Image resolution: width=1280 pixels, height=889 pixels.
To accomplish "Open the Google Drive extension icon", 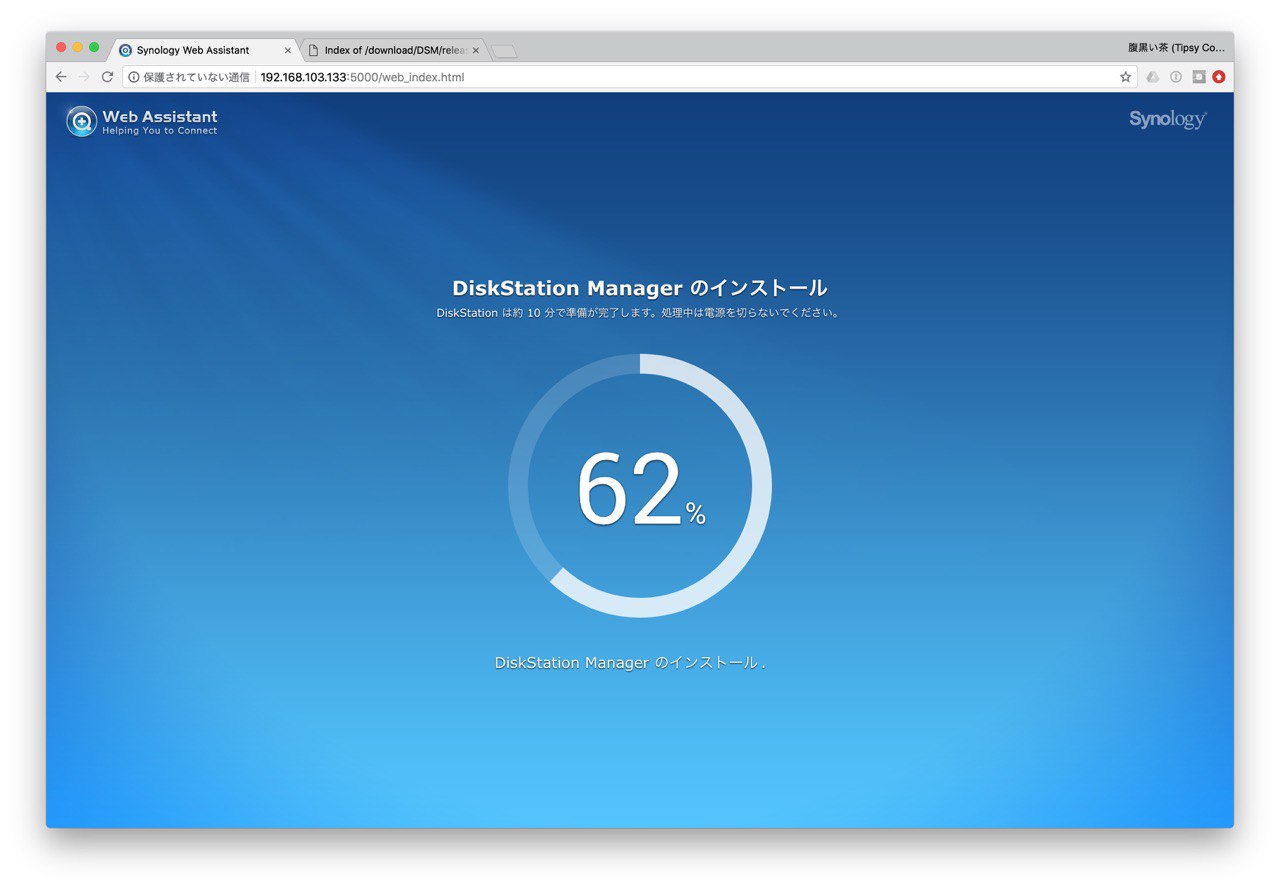I will tap(1152, 77).
